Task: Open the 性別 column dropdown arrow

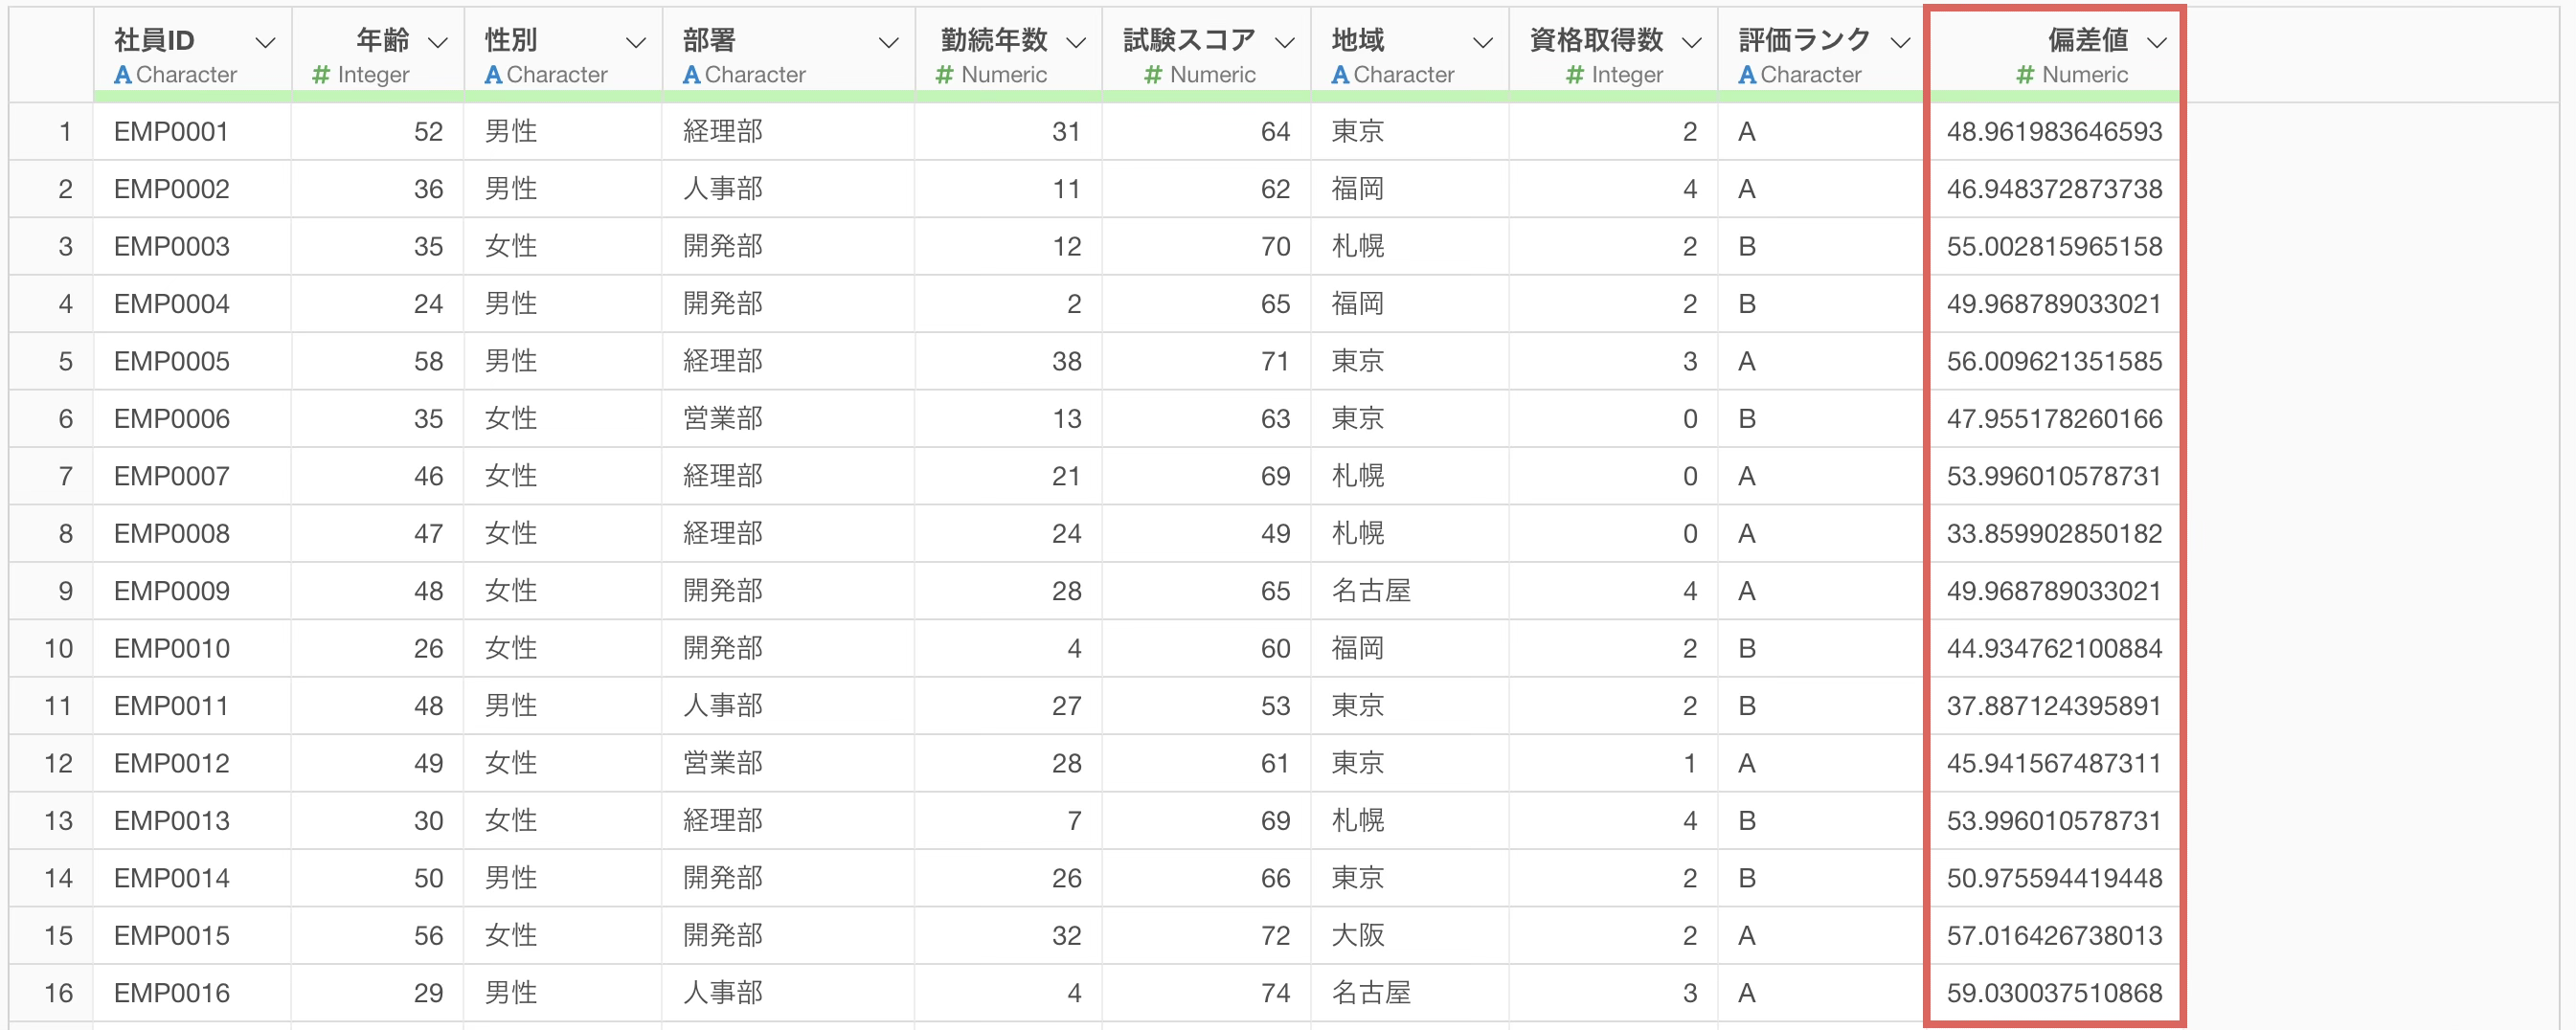Action: 635,42
